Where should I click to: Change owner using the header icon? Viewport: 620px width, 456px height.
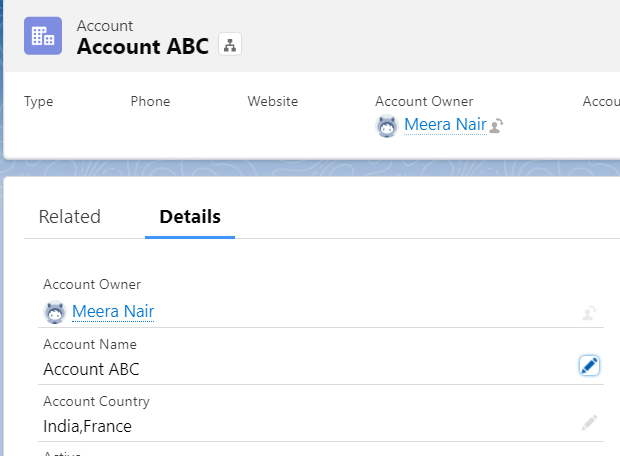(496, 126)
